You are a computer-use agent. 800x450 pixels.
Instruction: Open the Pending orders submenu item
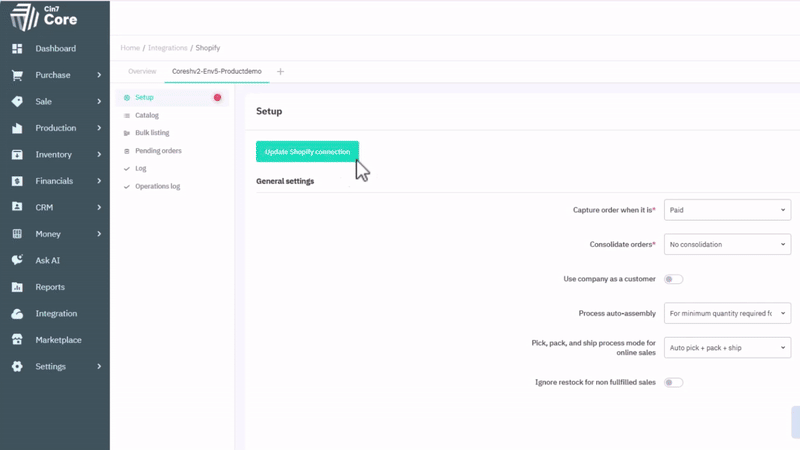[x=158, y=151]
